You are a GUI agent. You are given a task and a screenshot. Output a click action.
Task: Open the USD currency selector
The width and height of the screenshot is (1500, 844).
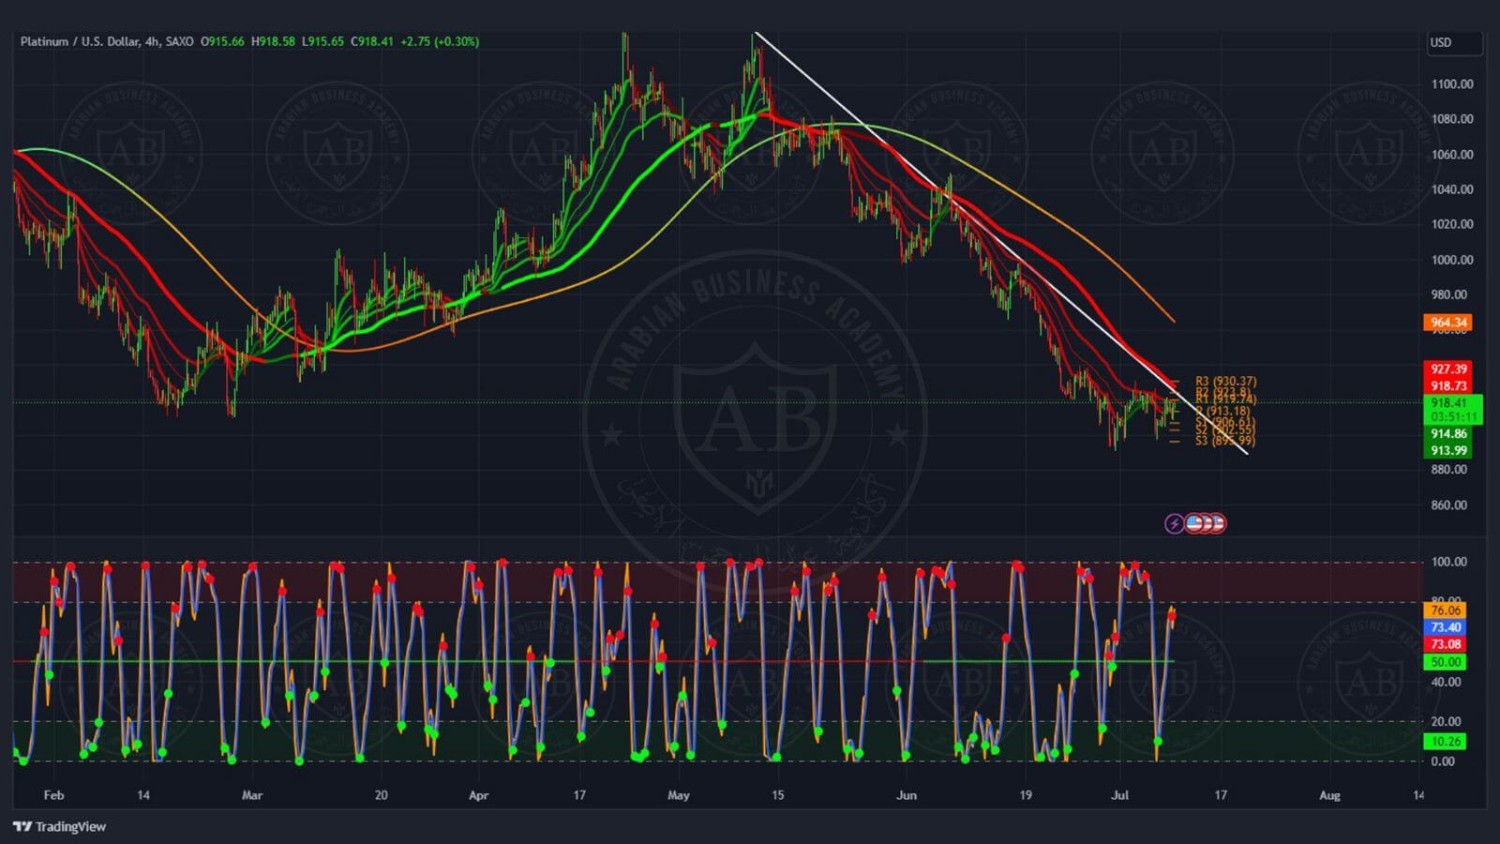[1452, 43]
